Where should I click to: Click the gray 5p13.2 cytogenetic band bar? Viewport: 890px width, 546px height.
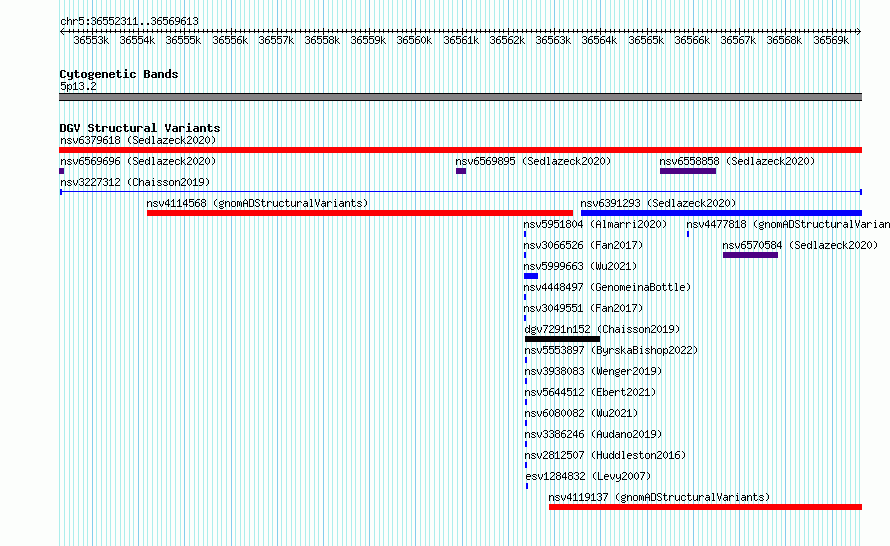[460, 97]
